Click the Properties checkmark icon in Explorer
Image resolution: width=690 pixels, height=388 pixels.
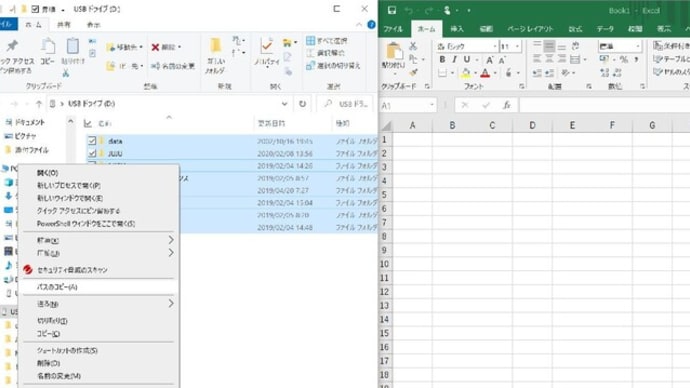(267, 46)
